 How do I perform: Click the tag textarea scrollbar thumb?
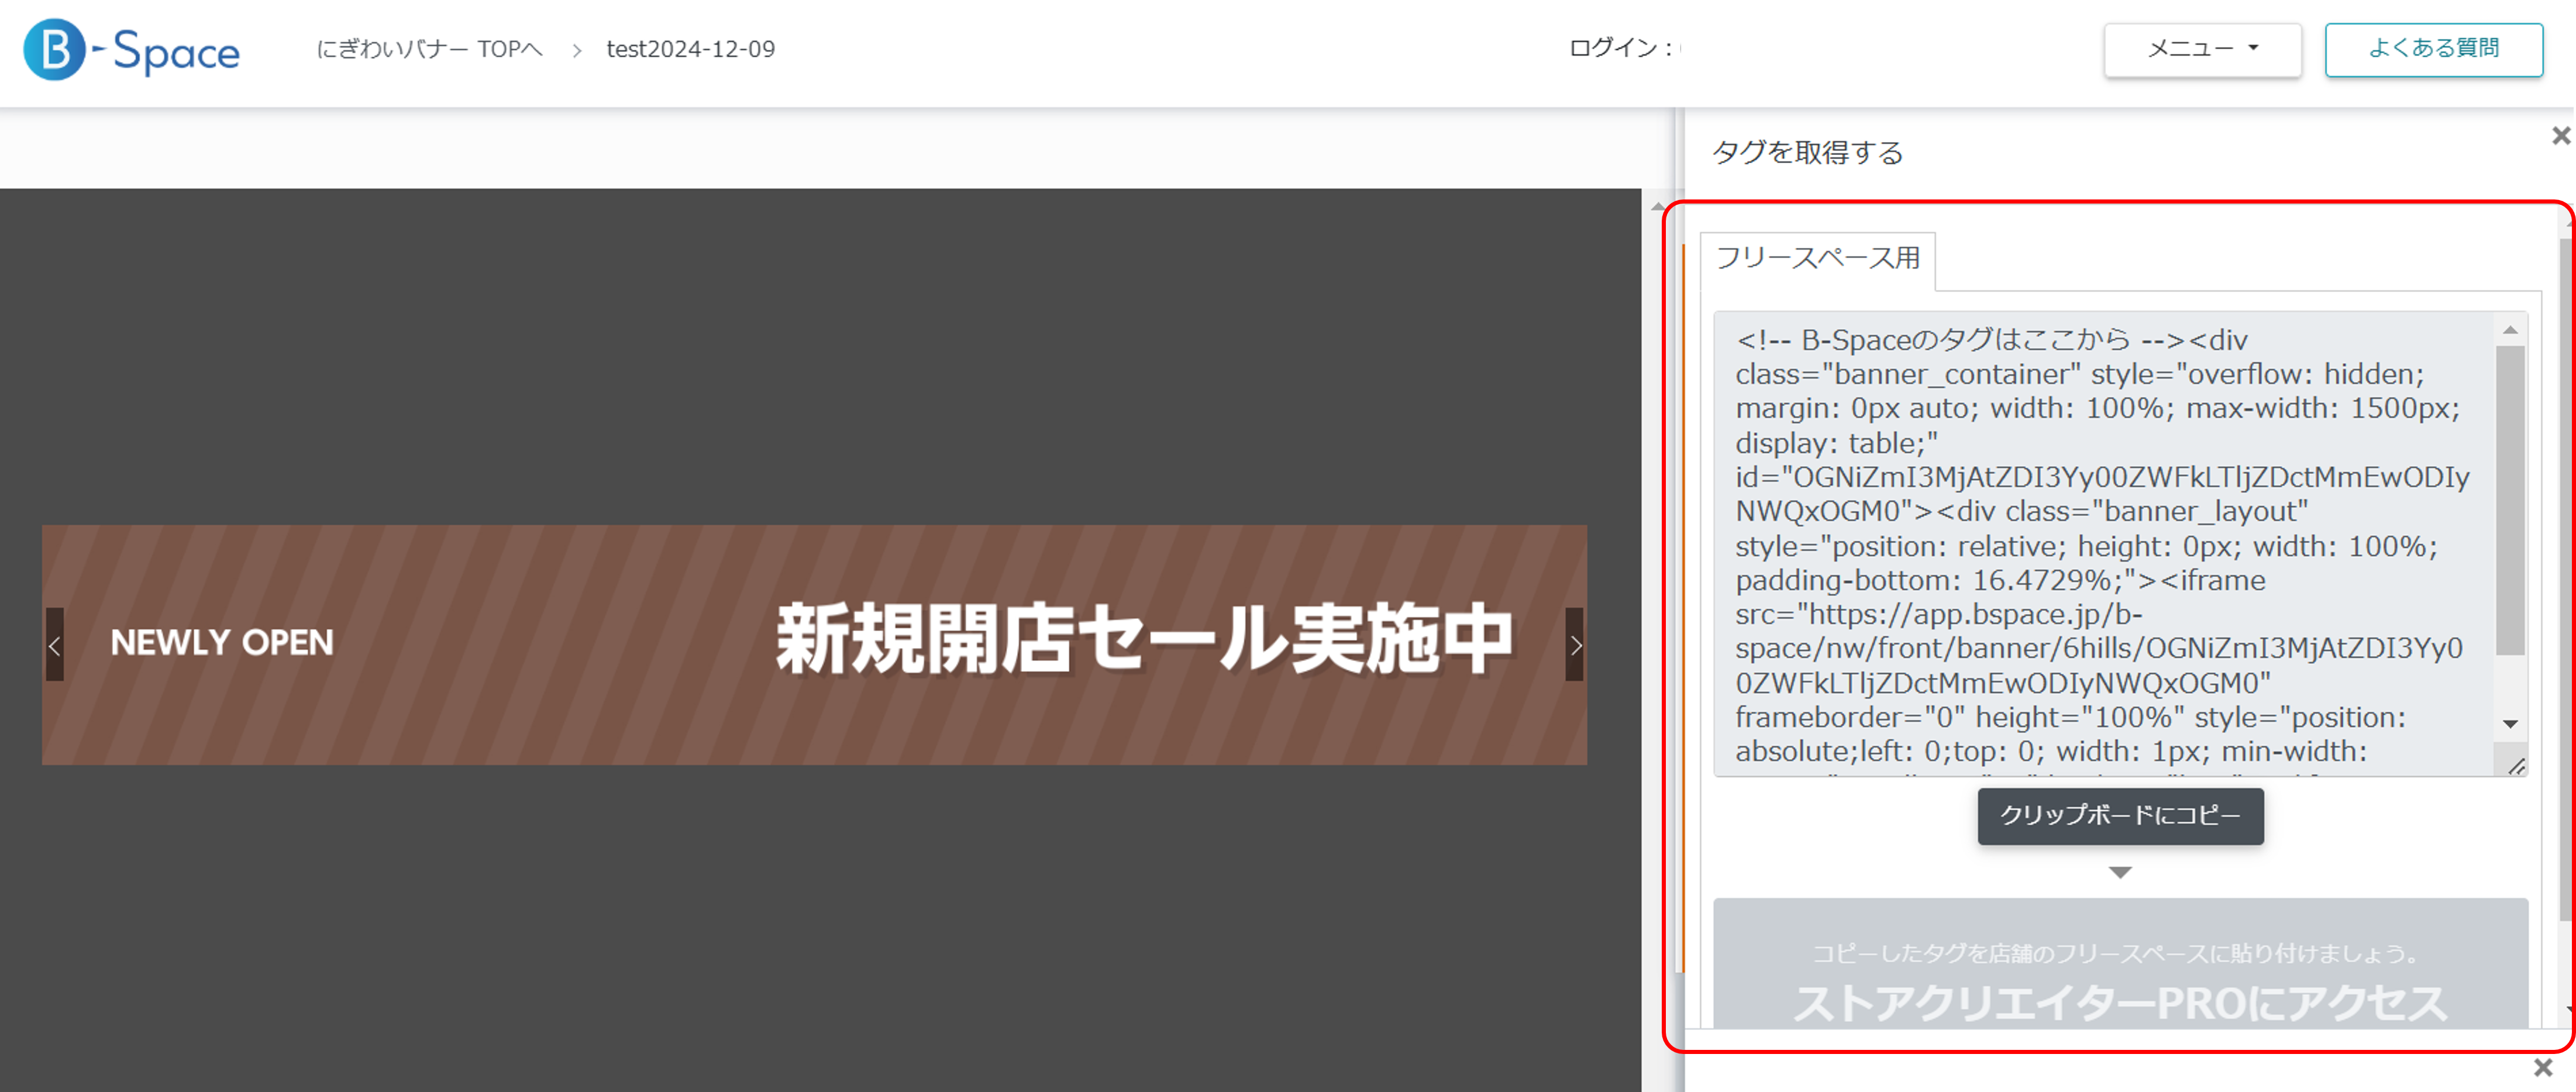[2510, 500]
